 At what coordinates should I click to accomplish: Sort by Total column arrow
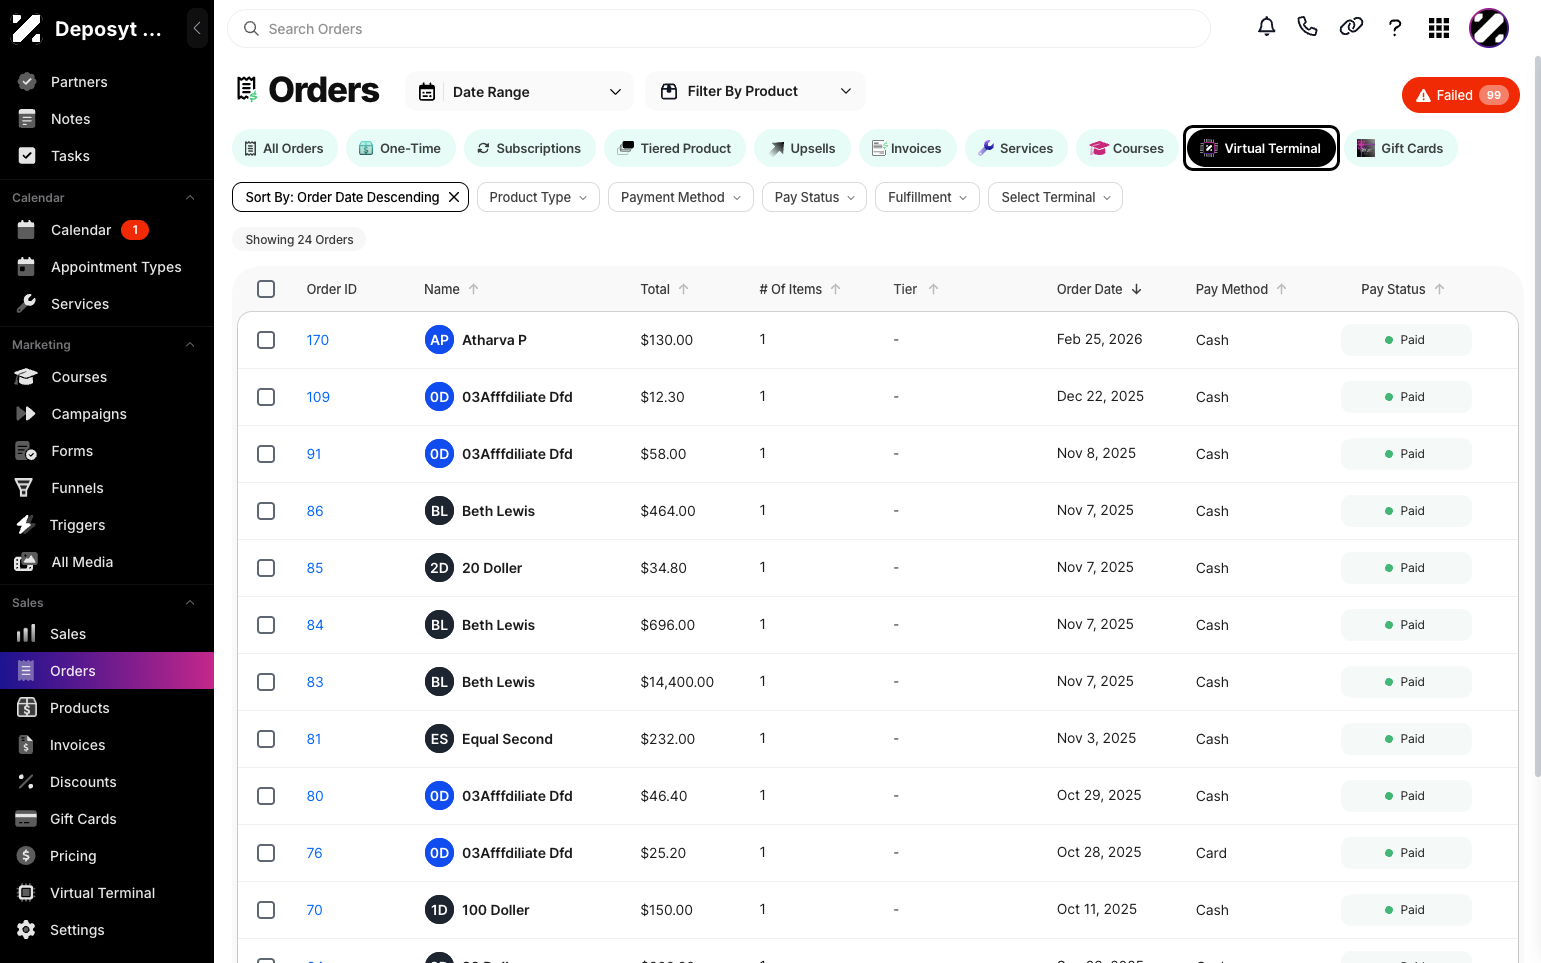click(684, 289)
